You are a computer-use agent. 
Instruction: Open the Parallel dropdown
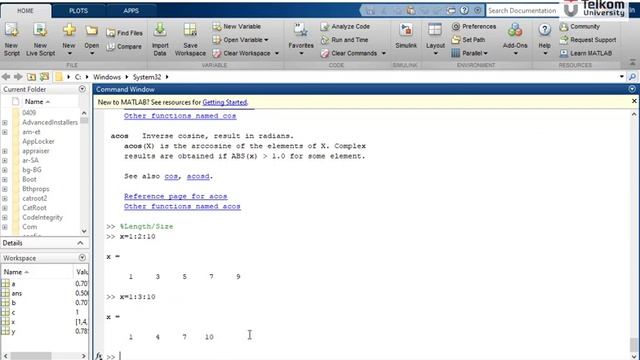click(470, 53)
